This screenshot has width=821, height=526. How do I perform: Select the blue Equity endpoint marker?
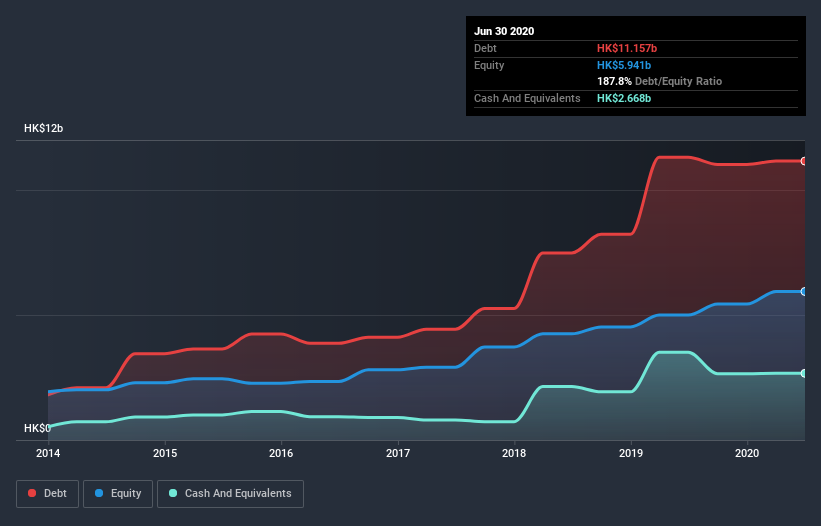(803, 292)
